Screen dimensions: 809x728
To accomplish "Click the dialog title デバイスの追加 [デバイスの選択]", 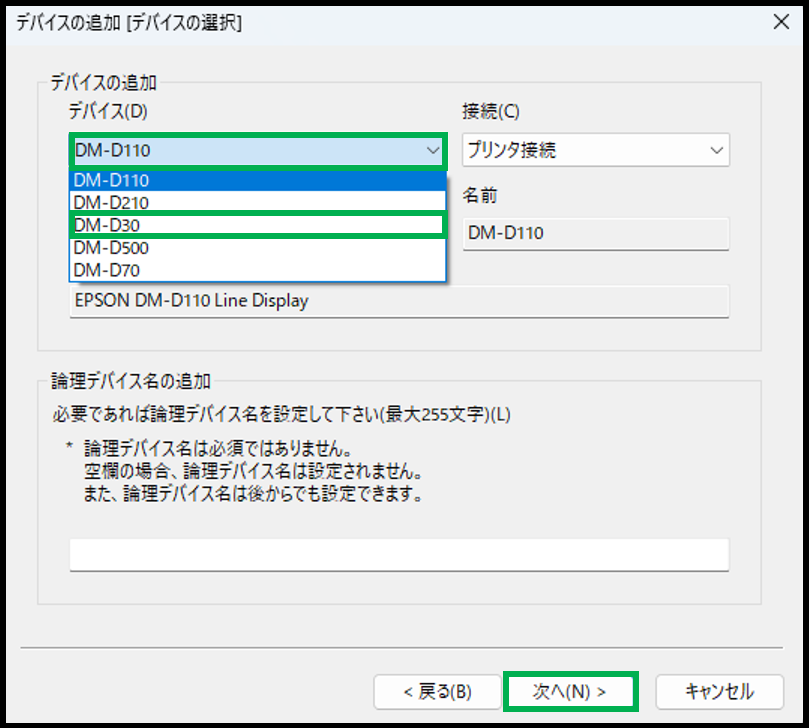I will coord(129,23).
